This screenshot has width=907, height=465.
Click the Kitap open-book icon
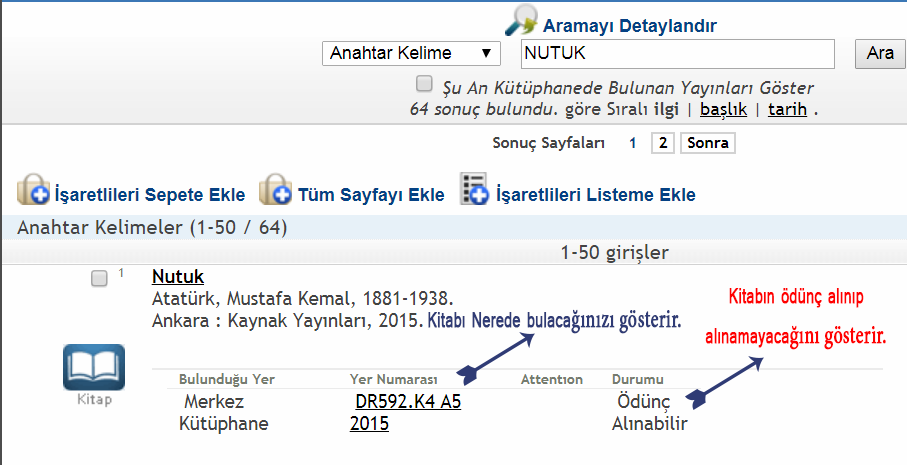pos(94,367)
